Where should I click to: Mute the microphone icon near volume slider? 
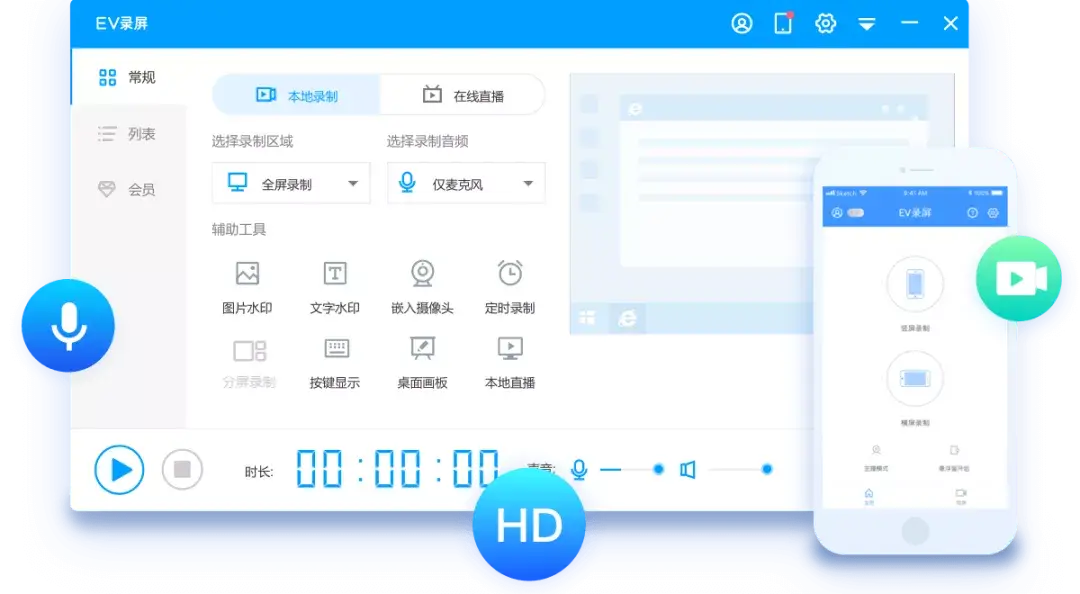click(579, 469)
